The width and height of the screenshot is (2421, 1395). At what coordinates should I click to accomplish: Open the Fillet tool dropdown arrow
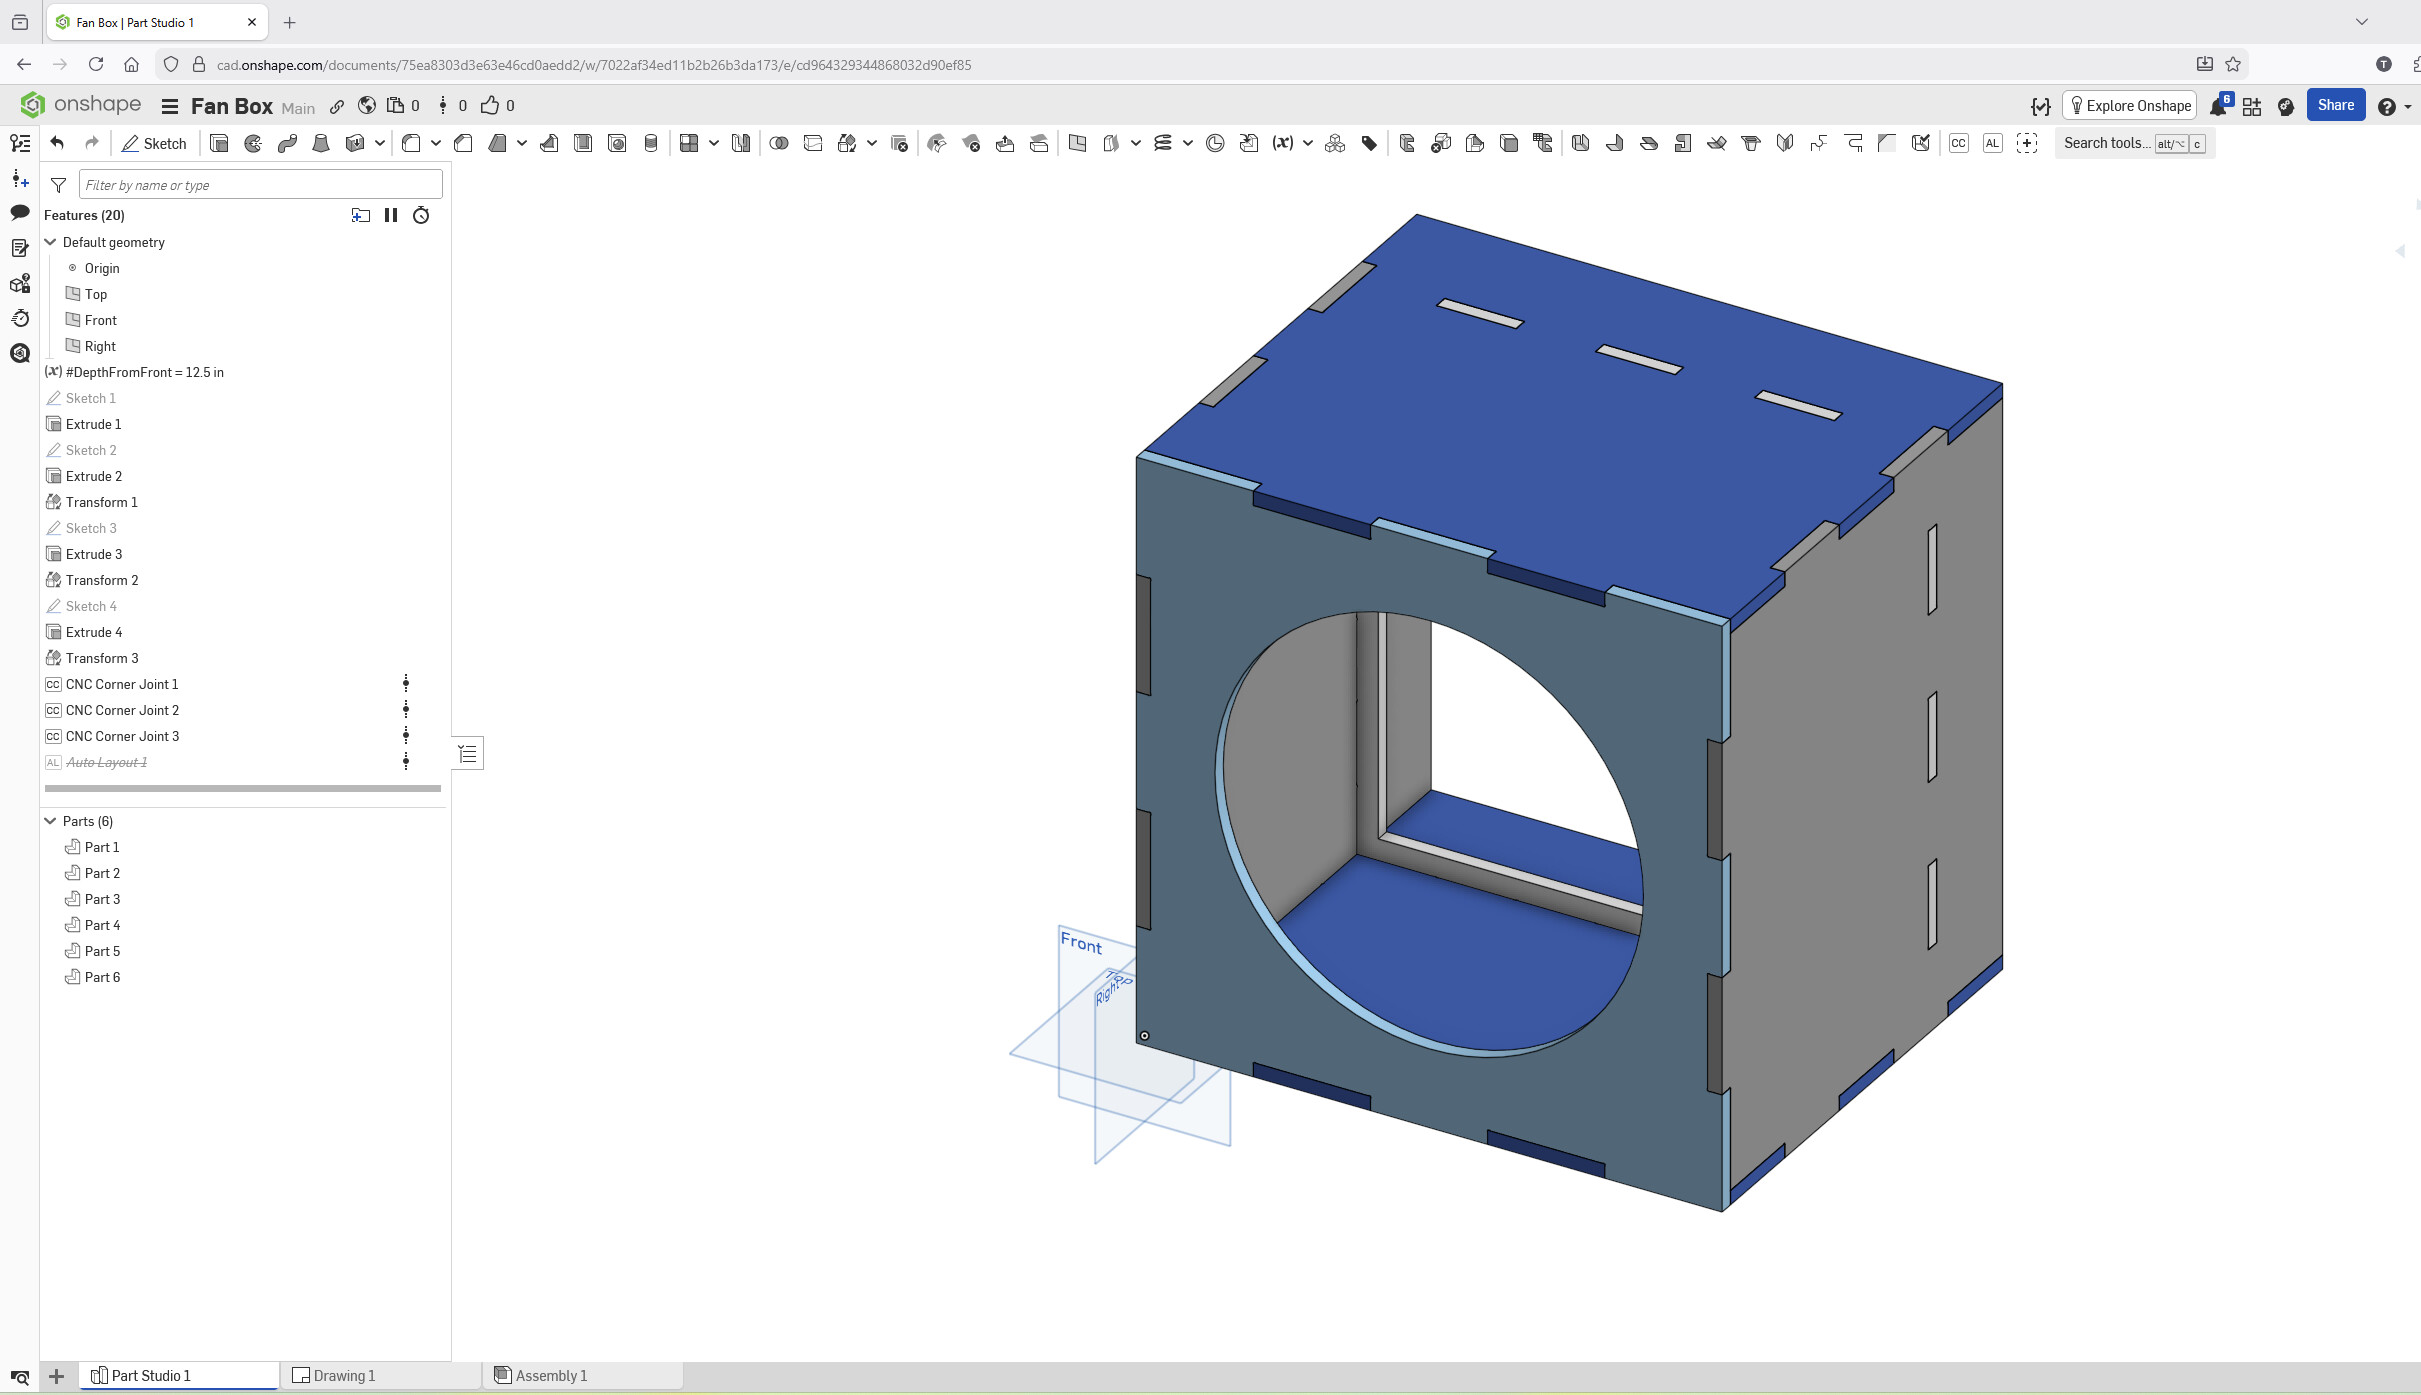coord(436,143)
